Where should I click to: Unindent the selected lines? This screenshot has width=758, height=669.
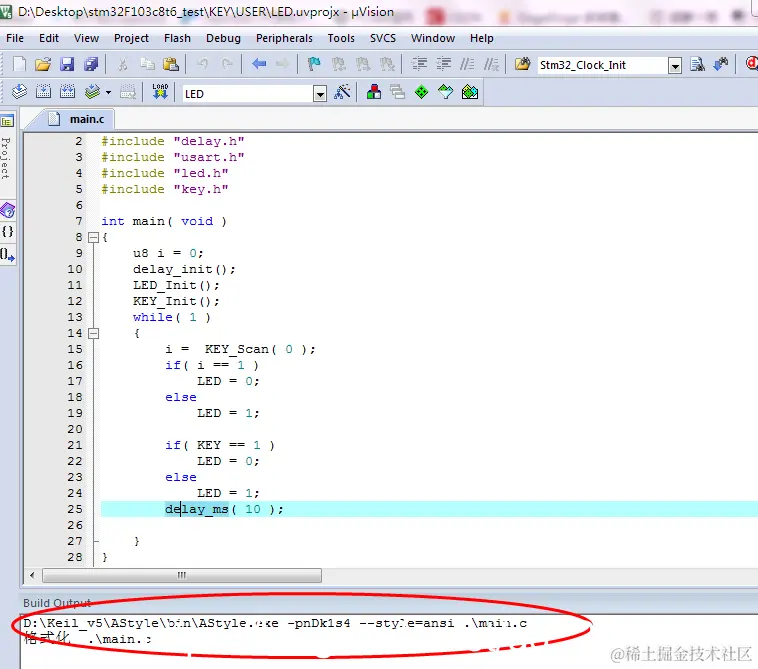[x=443, y=64]
